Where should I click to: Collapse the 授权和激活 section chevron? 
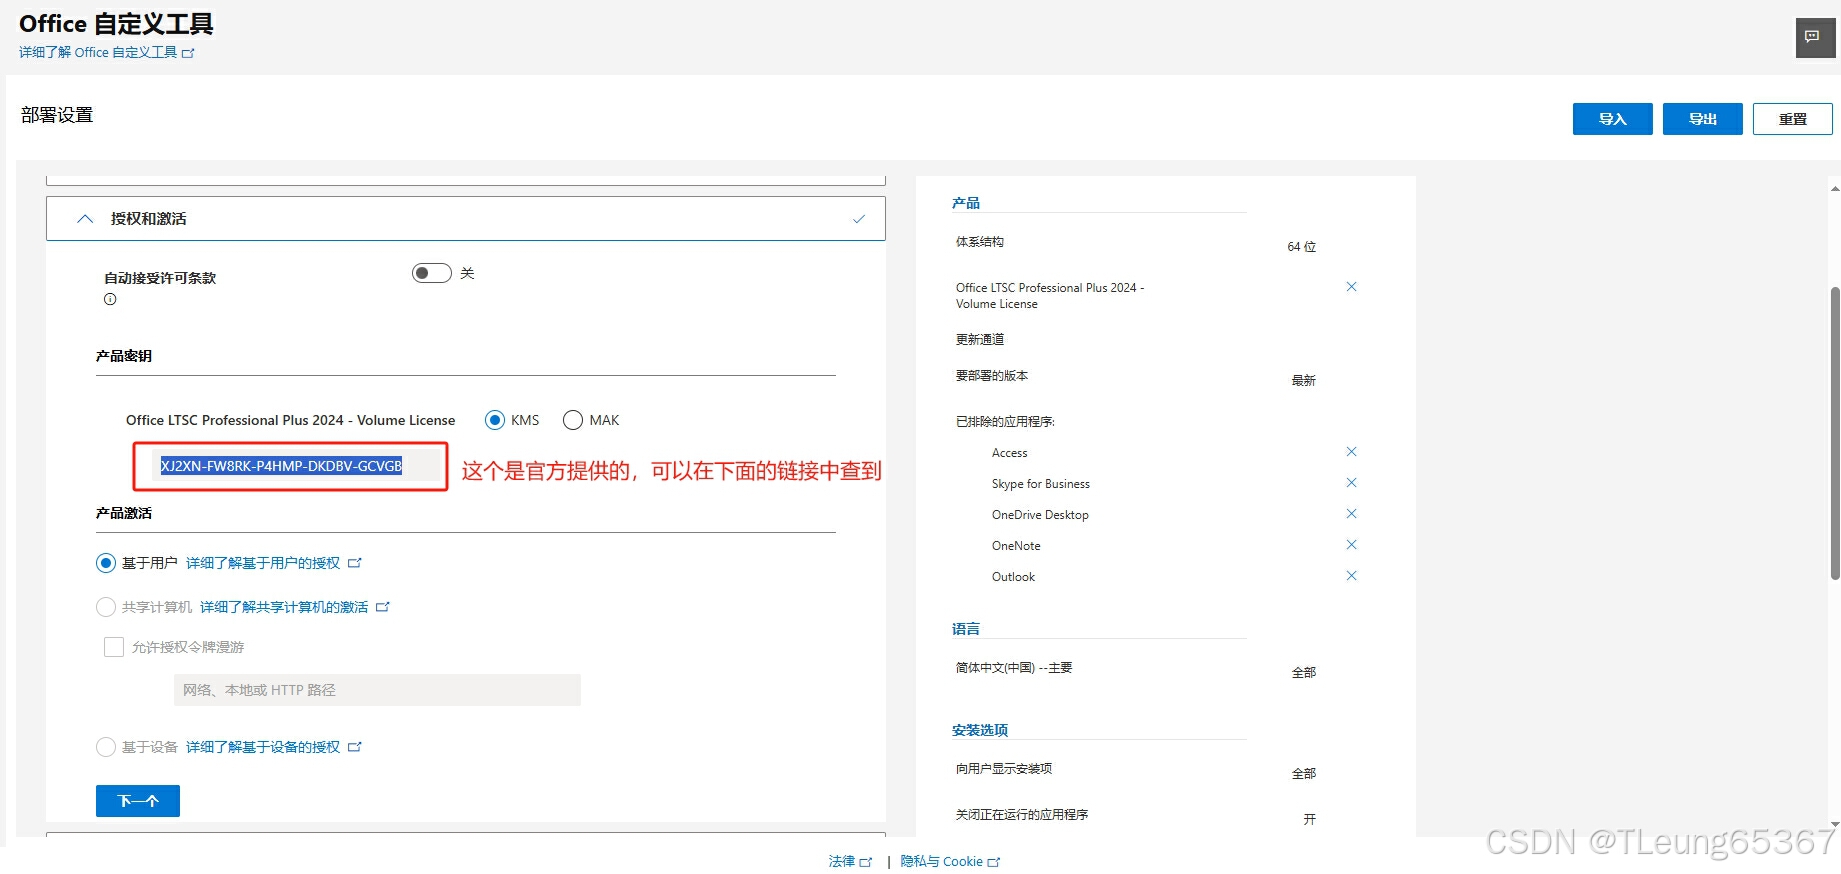click(85, 219)
